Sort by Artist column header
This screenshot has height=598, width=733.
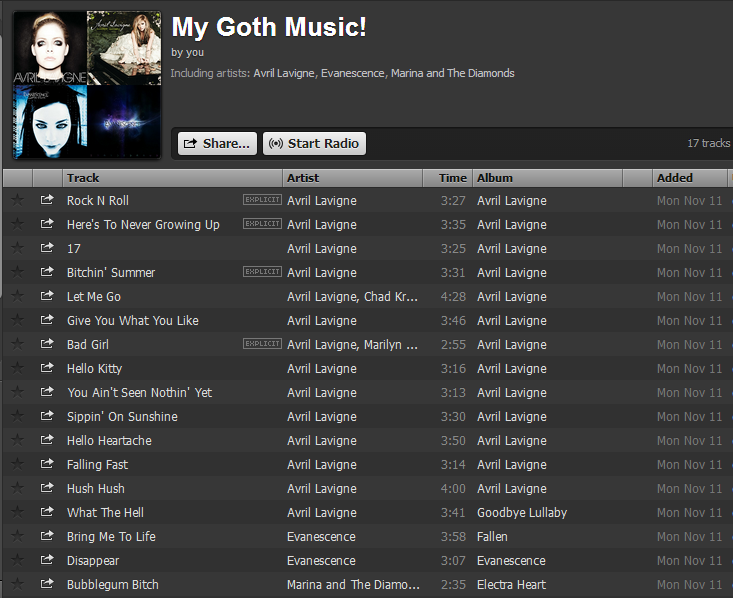coord(353,178)
